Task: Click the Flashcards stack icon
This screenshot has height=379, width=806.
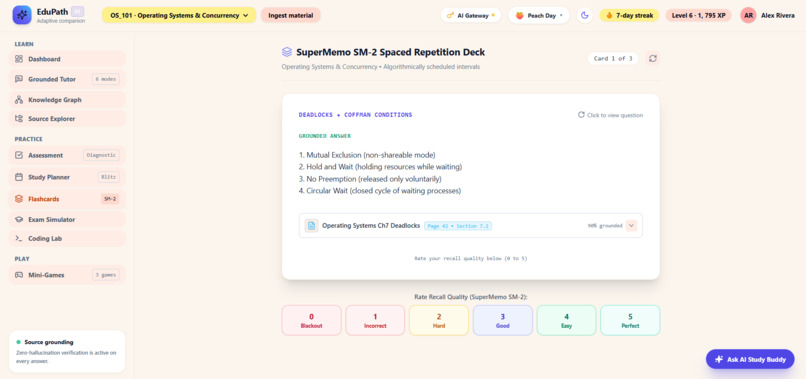Action: [19, 199]
